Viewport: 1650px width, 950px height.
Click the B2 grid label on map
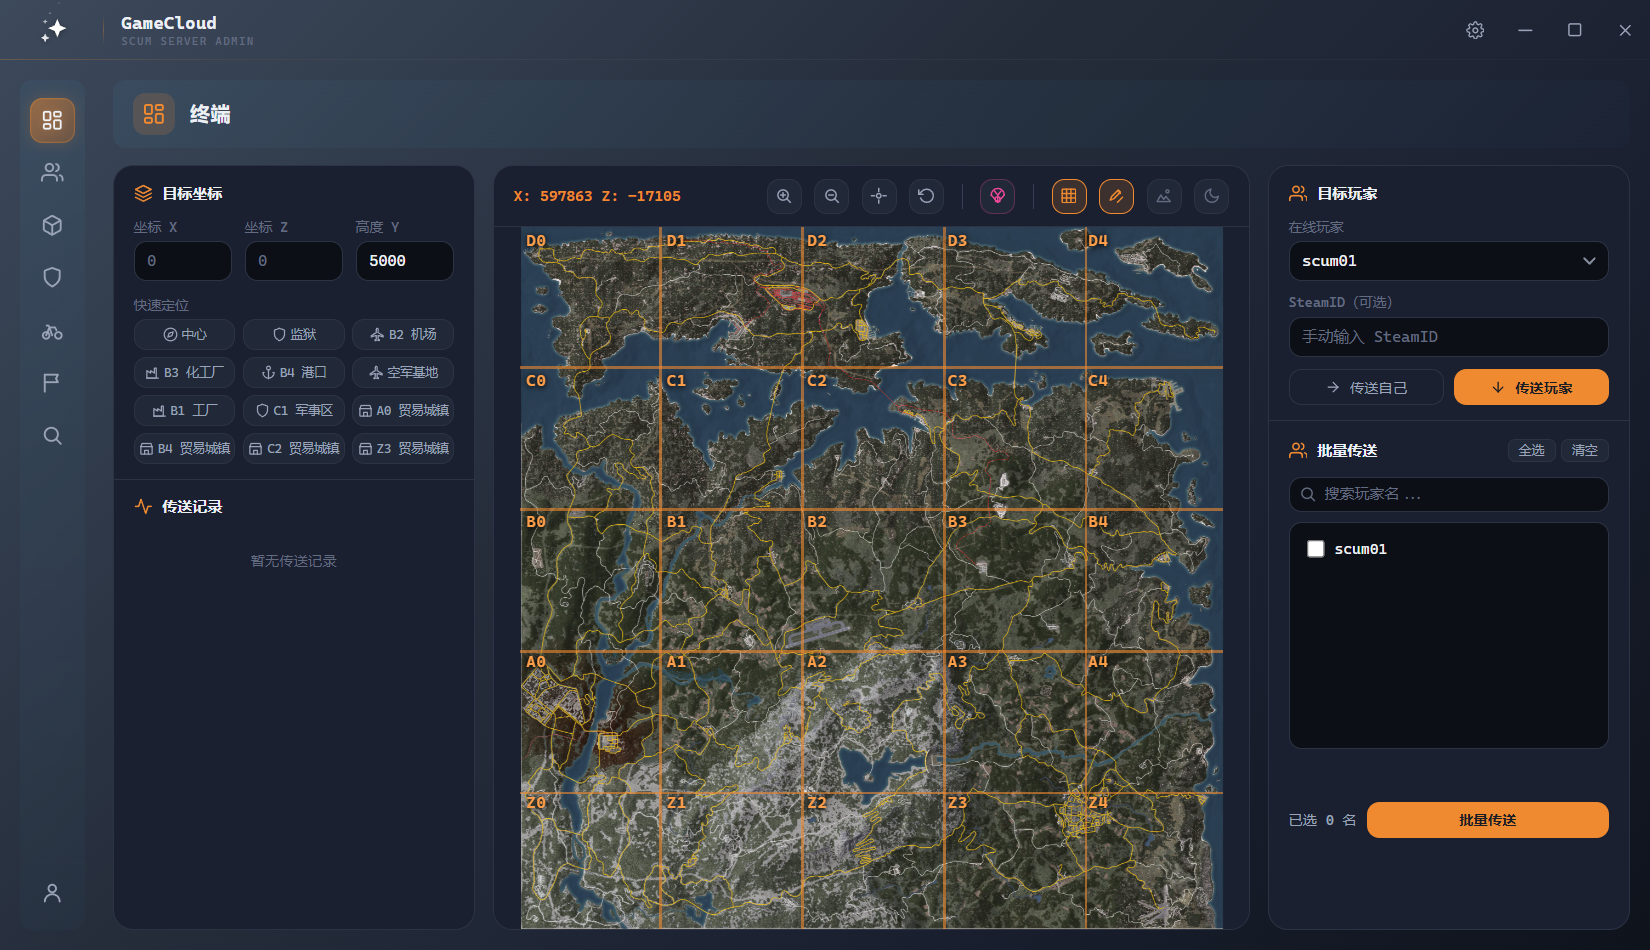817,522
